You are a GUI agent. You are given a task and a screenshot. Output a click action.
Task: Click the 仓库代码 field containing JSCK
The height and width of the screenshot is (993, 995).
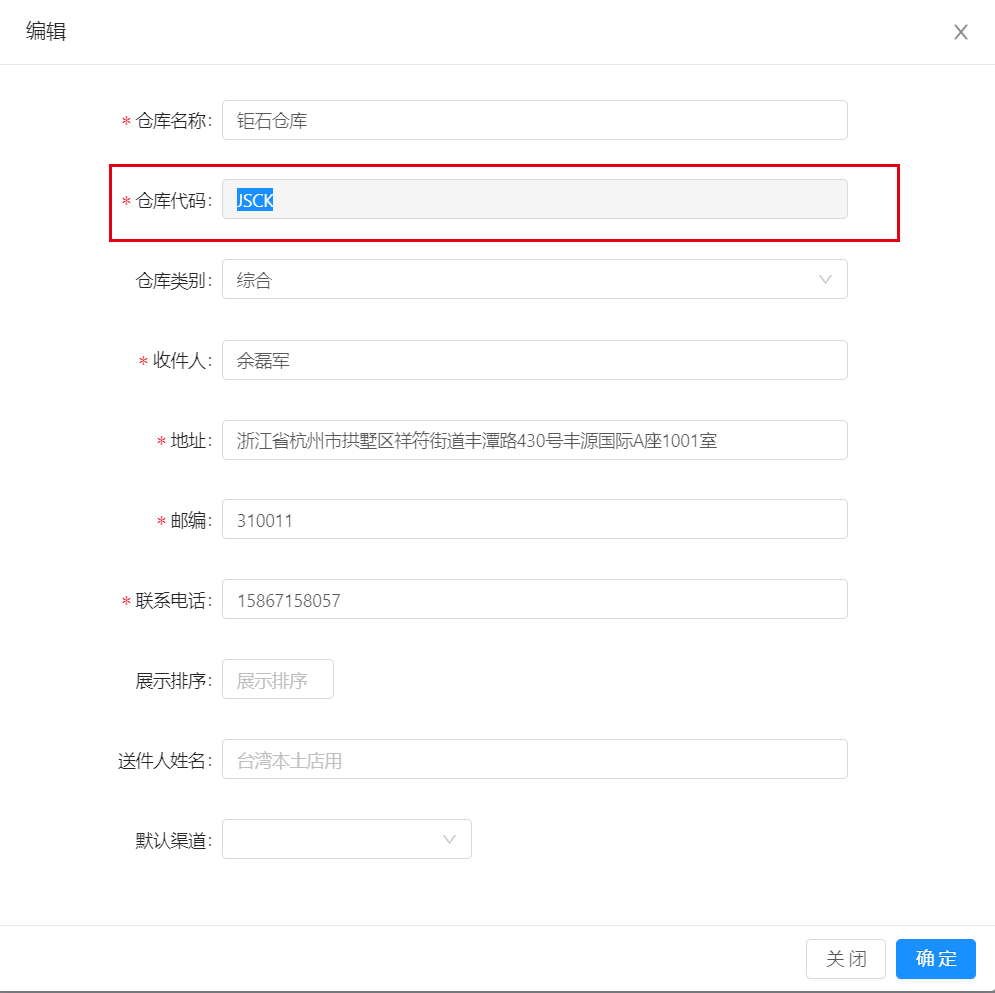pos(534,199)
